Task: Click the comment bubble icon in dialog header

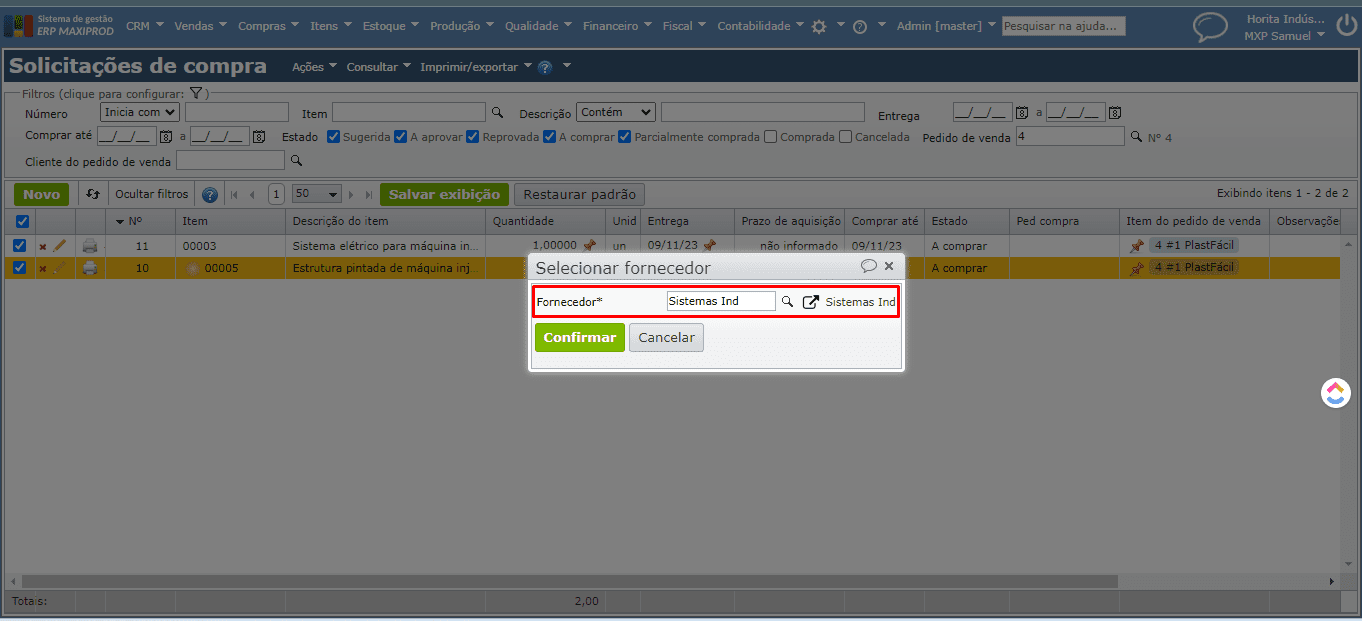Action: click(x=869, y=266)
